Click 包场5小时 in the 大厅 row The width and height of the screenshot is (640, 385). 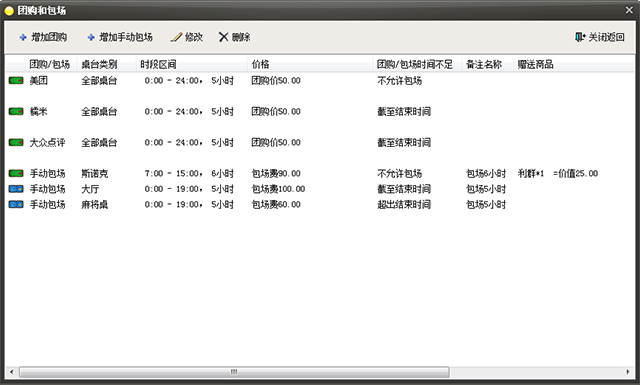point(486,189)
